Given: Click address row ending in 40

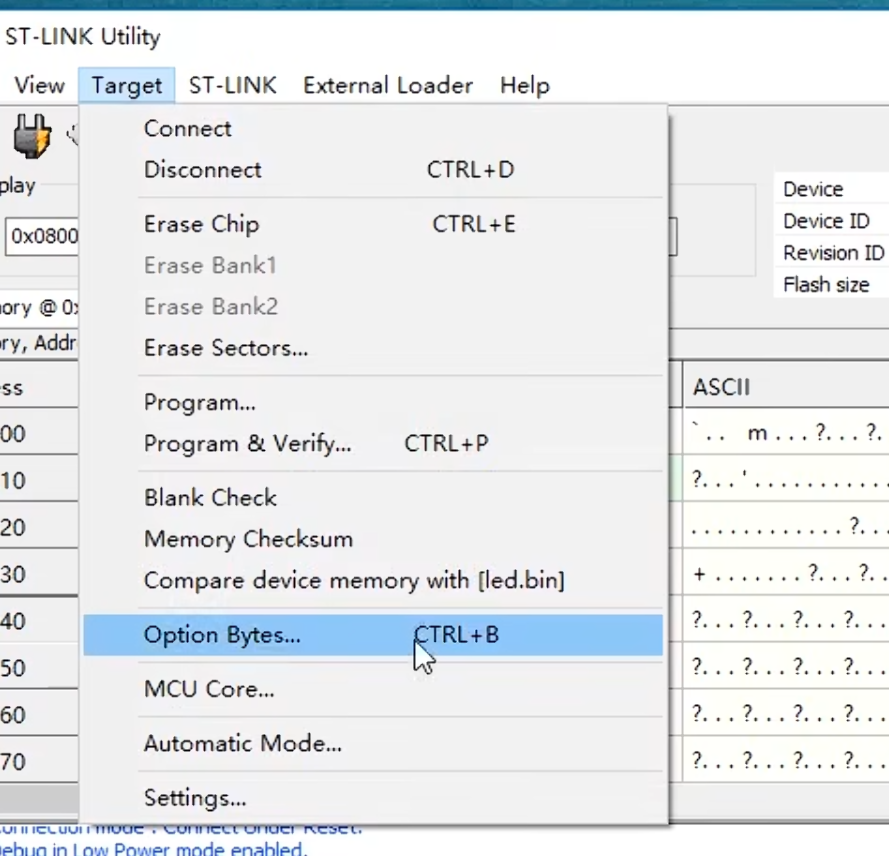Looking at the screenshot, I should pos(39,621).
